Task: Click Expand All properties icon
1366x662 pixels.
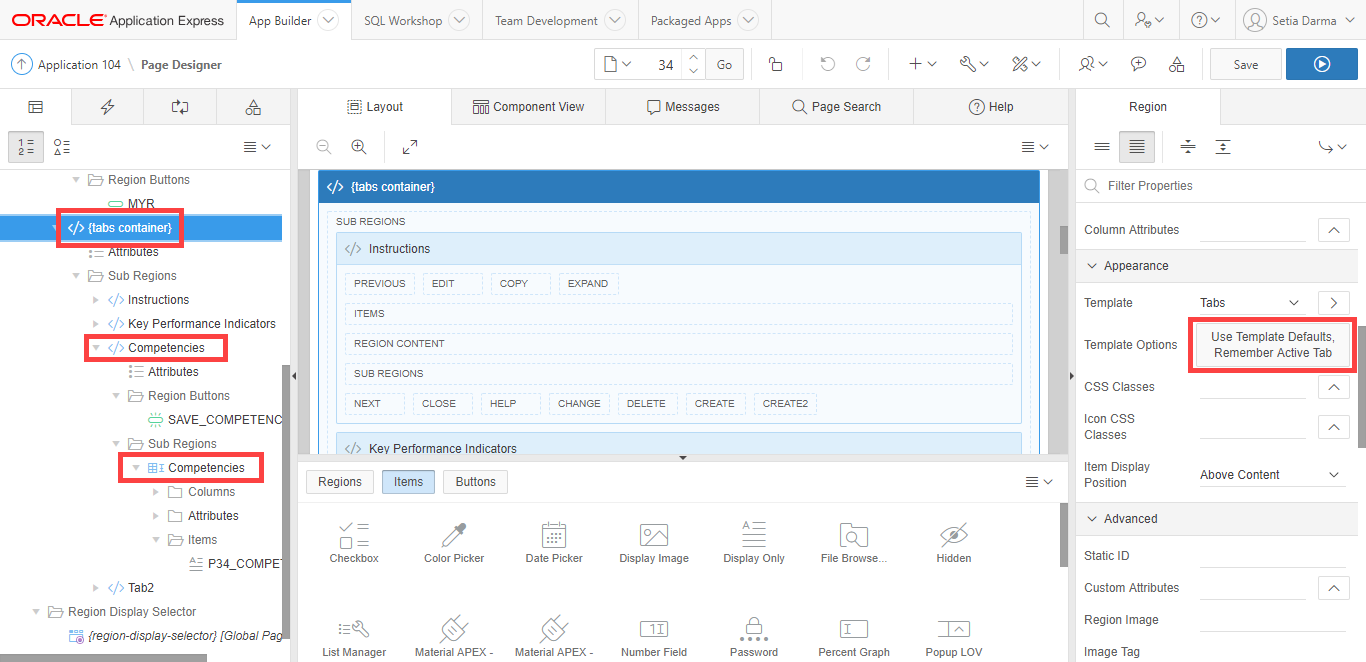Action: click(1223, 147)
